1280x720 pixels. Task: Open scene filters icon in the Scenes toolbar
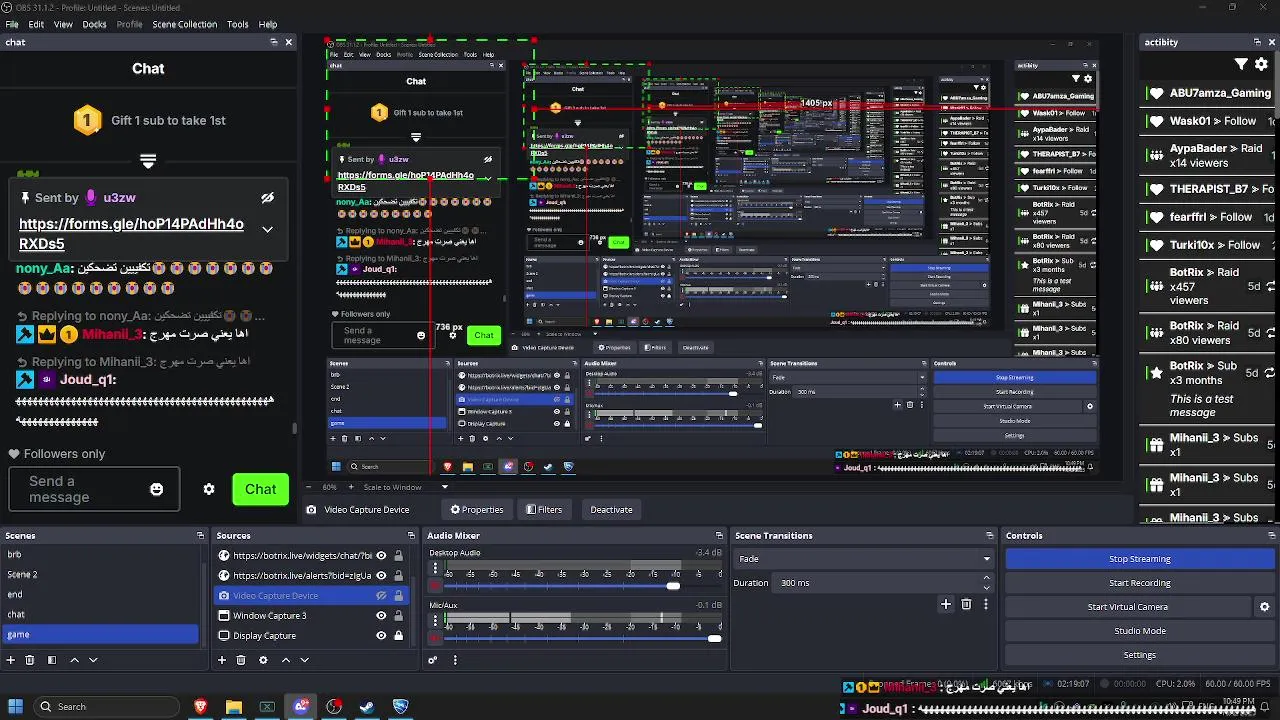click(51, 660)
